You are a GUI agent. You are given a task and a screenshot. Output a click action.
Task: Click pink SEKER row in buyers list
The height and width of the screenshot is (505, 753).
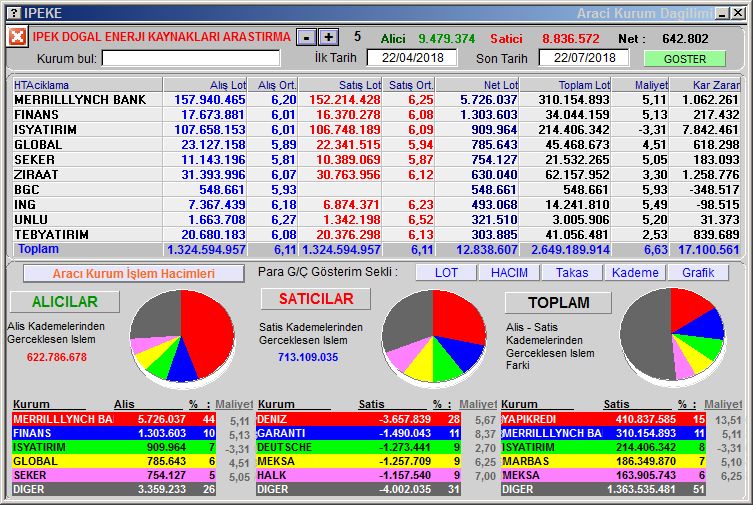tap(114, 475)
